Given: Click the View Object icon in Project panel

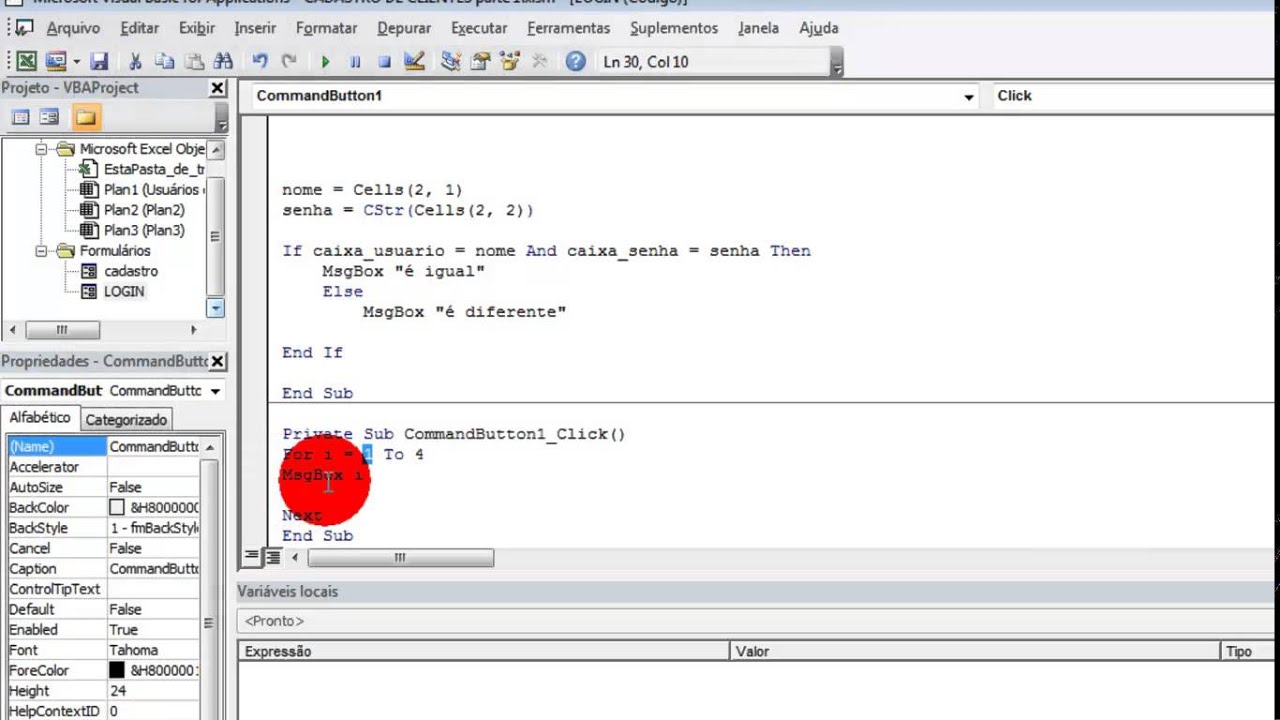Looking at the screenshot, I should pyautogui.click(x=49, y=118).
